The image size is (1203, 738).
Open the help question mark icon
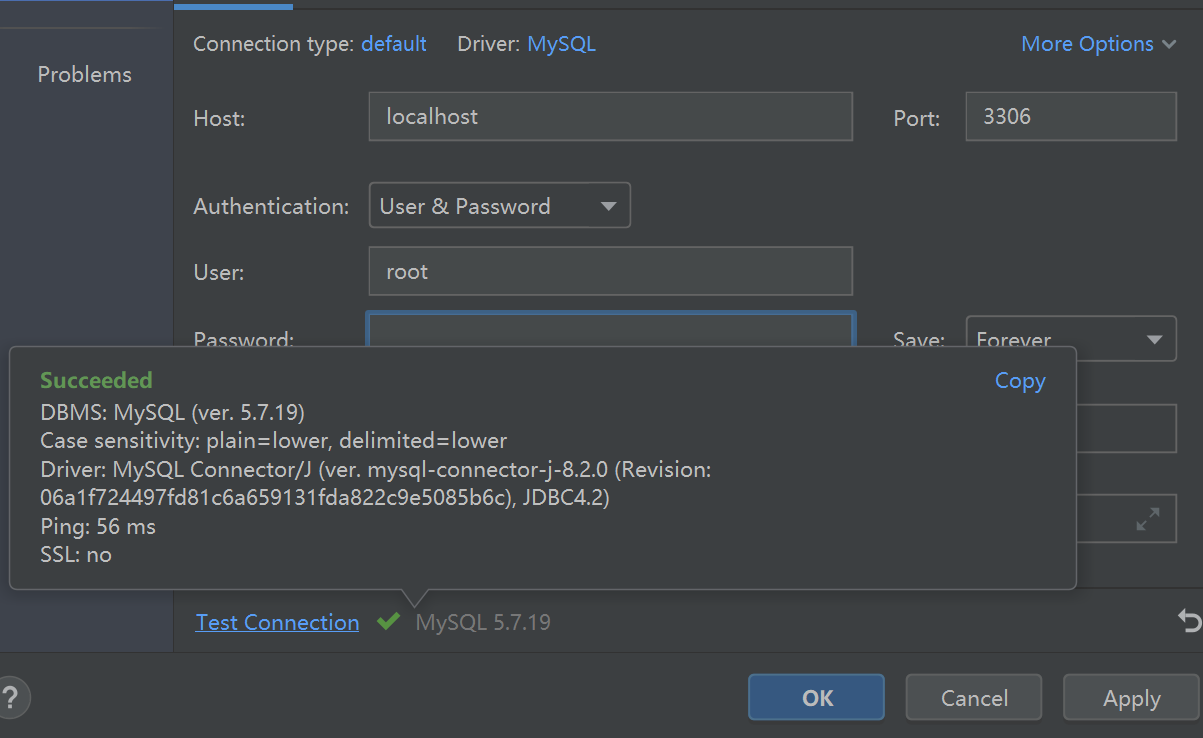click(10, 697)
